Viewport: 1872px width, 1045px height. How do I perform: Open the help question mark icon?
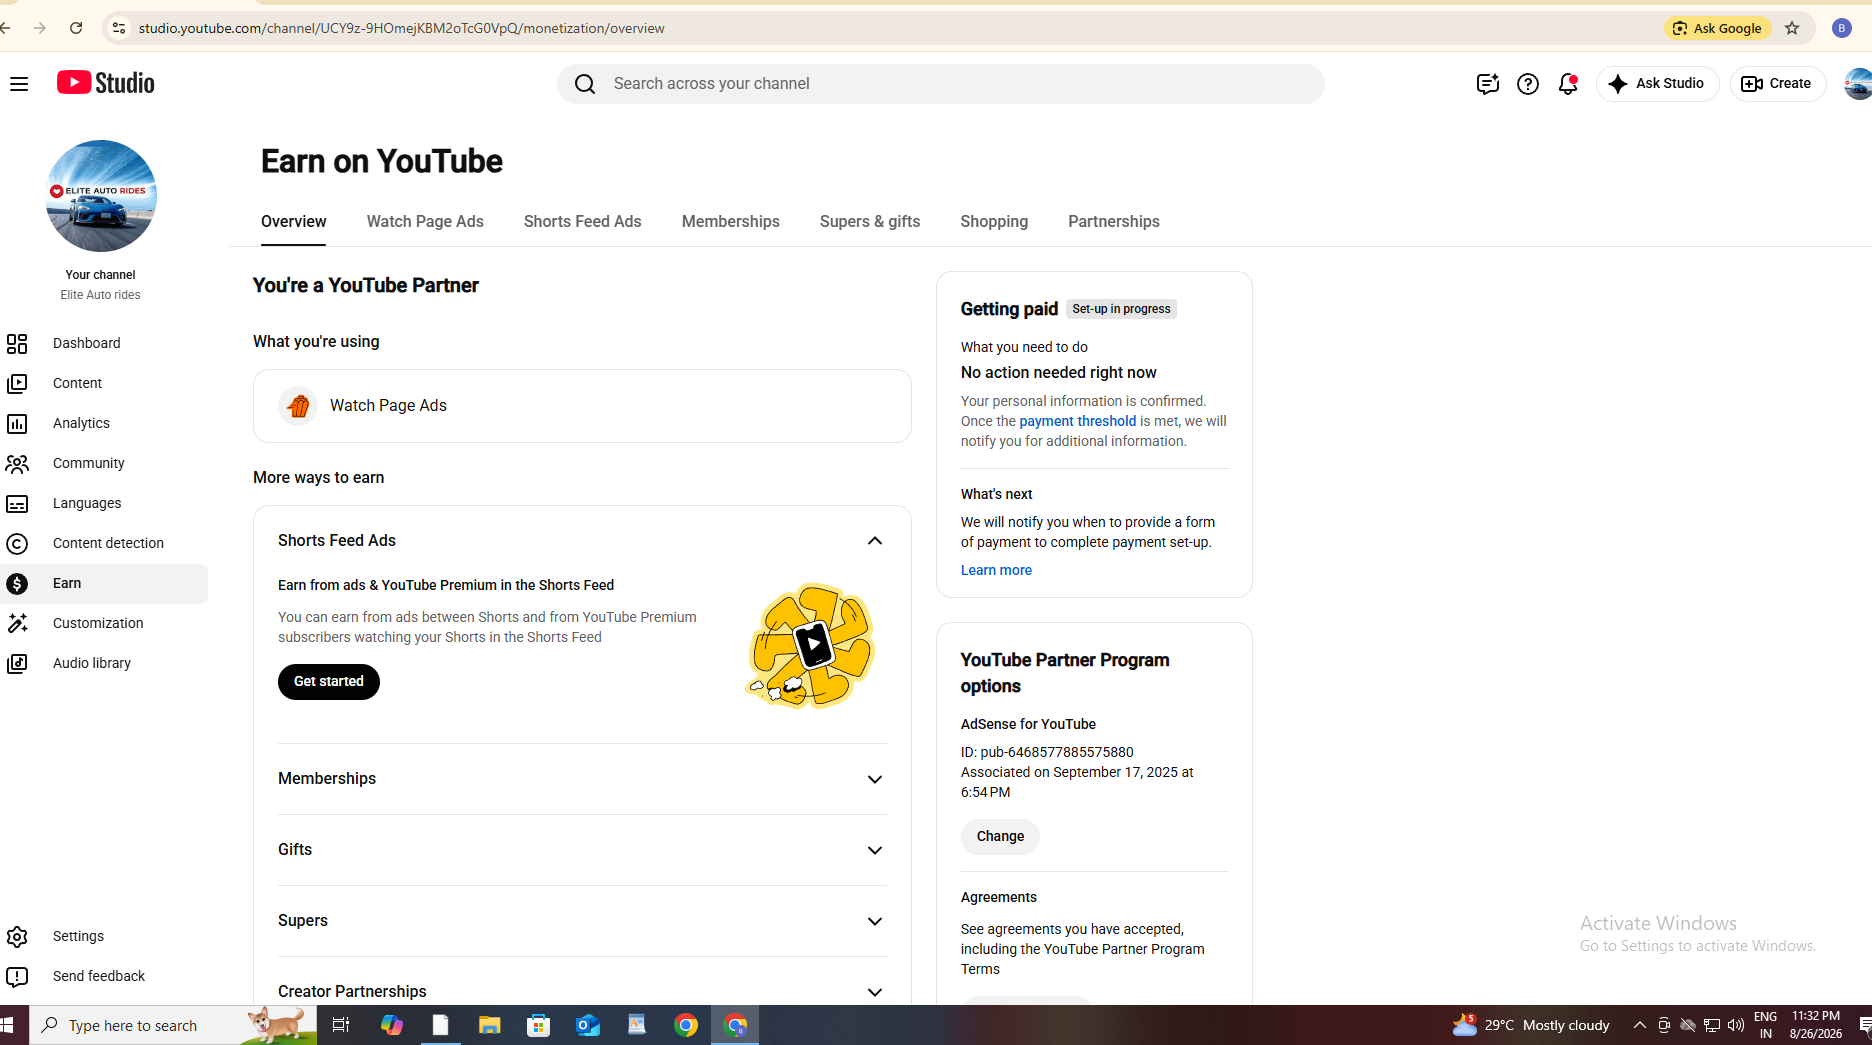[x=1528, y=84]
